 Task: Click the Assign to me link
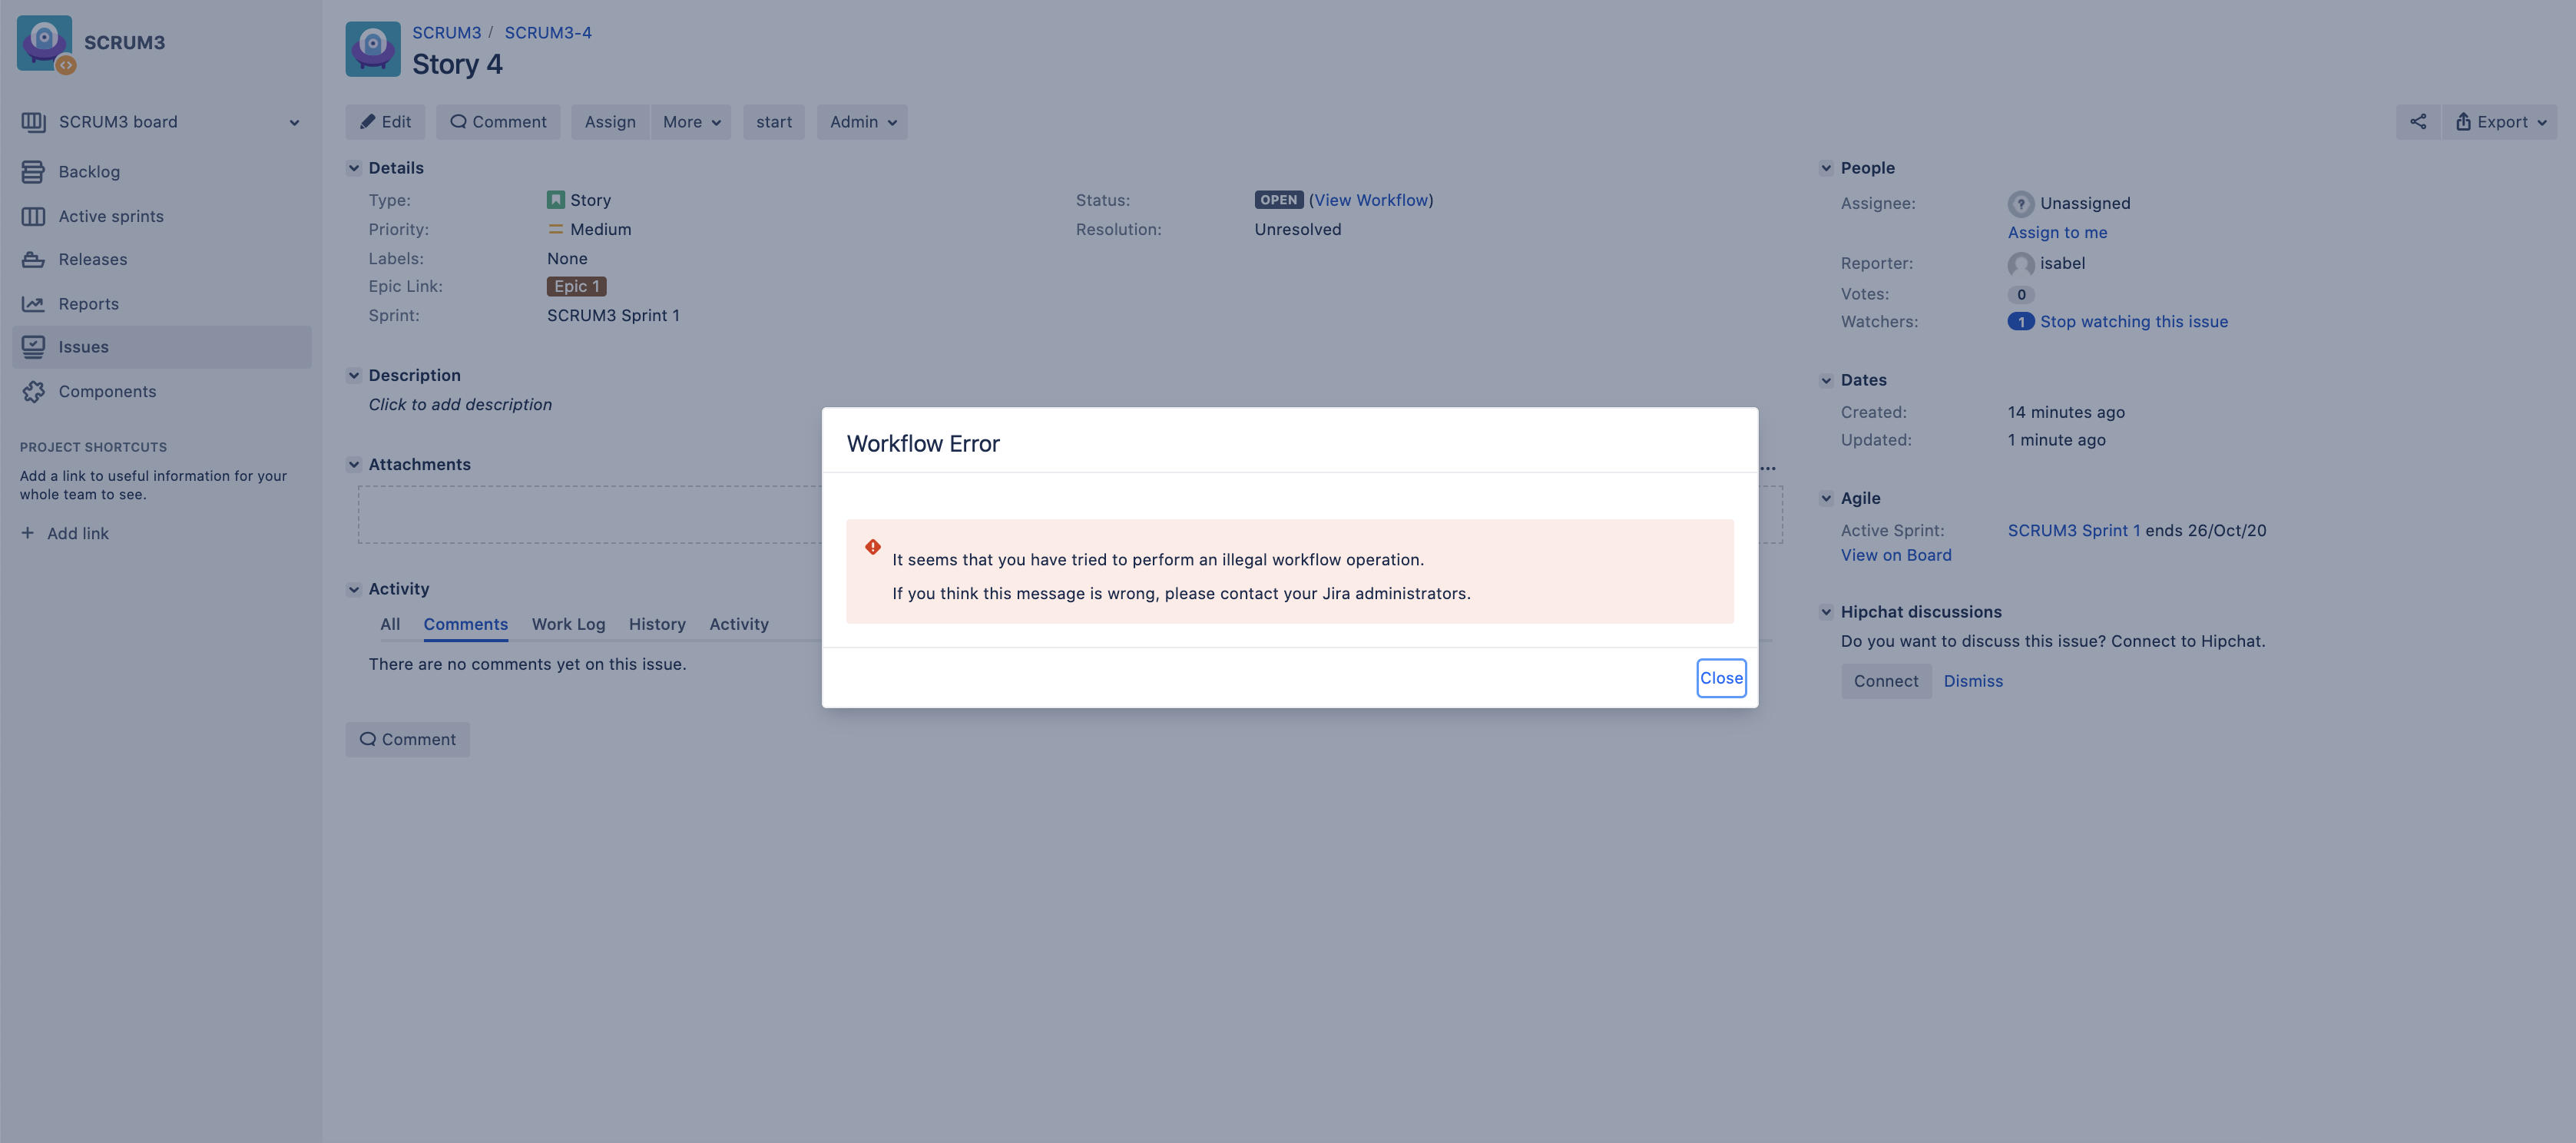point(2057,232)
